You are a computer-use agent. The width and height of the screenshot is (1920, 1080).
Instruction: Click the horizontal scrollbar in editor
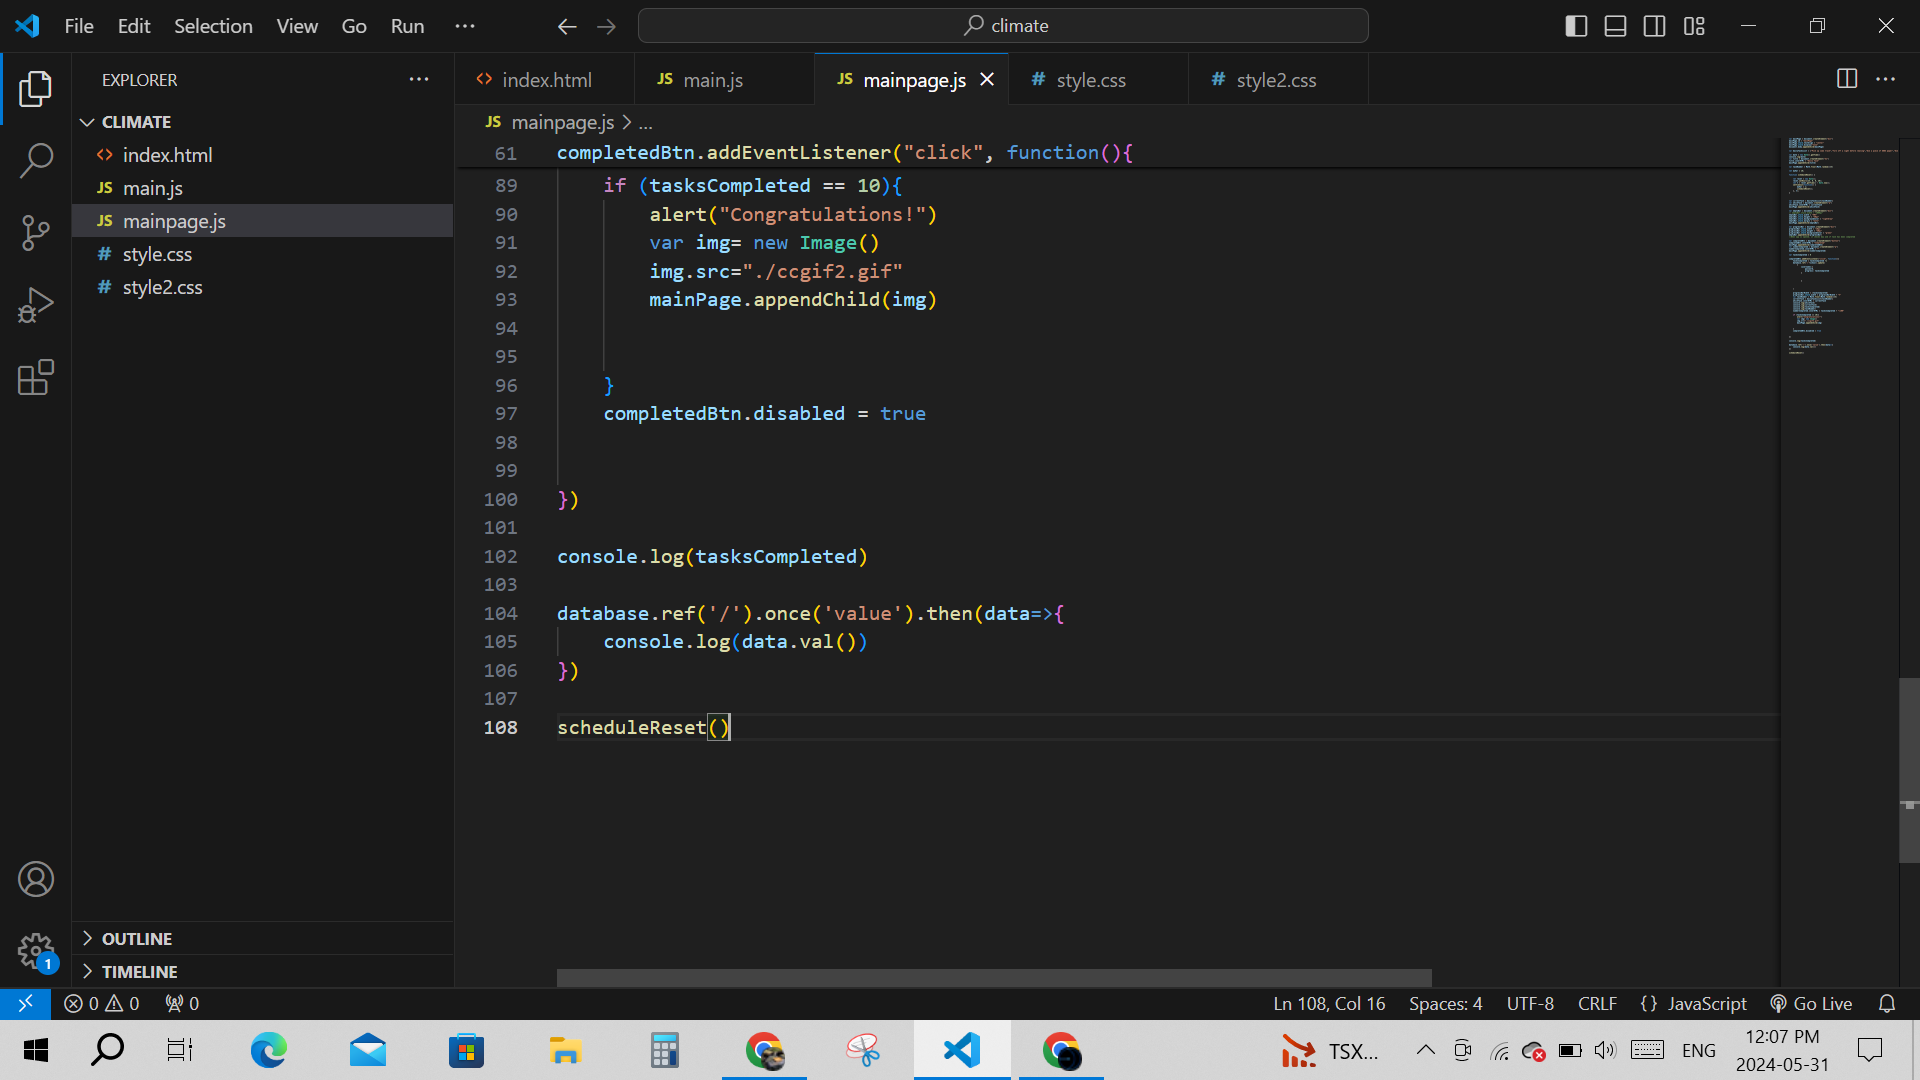point(993,977)
